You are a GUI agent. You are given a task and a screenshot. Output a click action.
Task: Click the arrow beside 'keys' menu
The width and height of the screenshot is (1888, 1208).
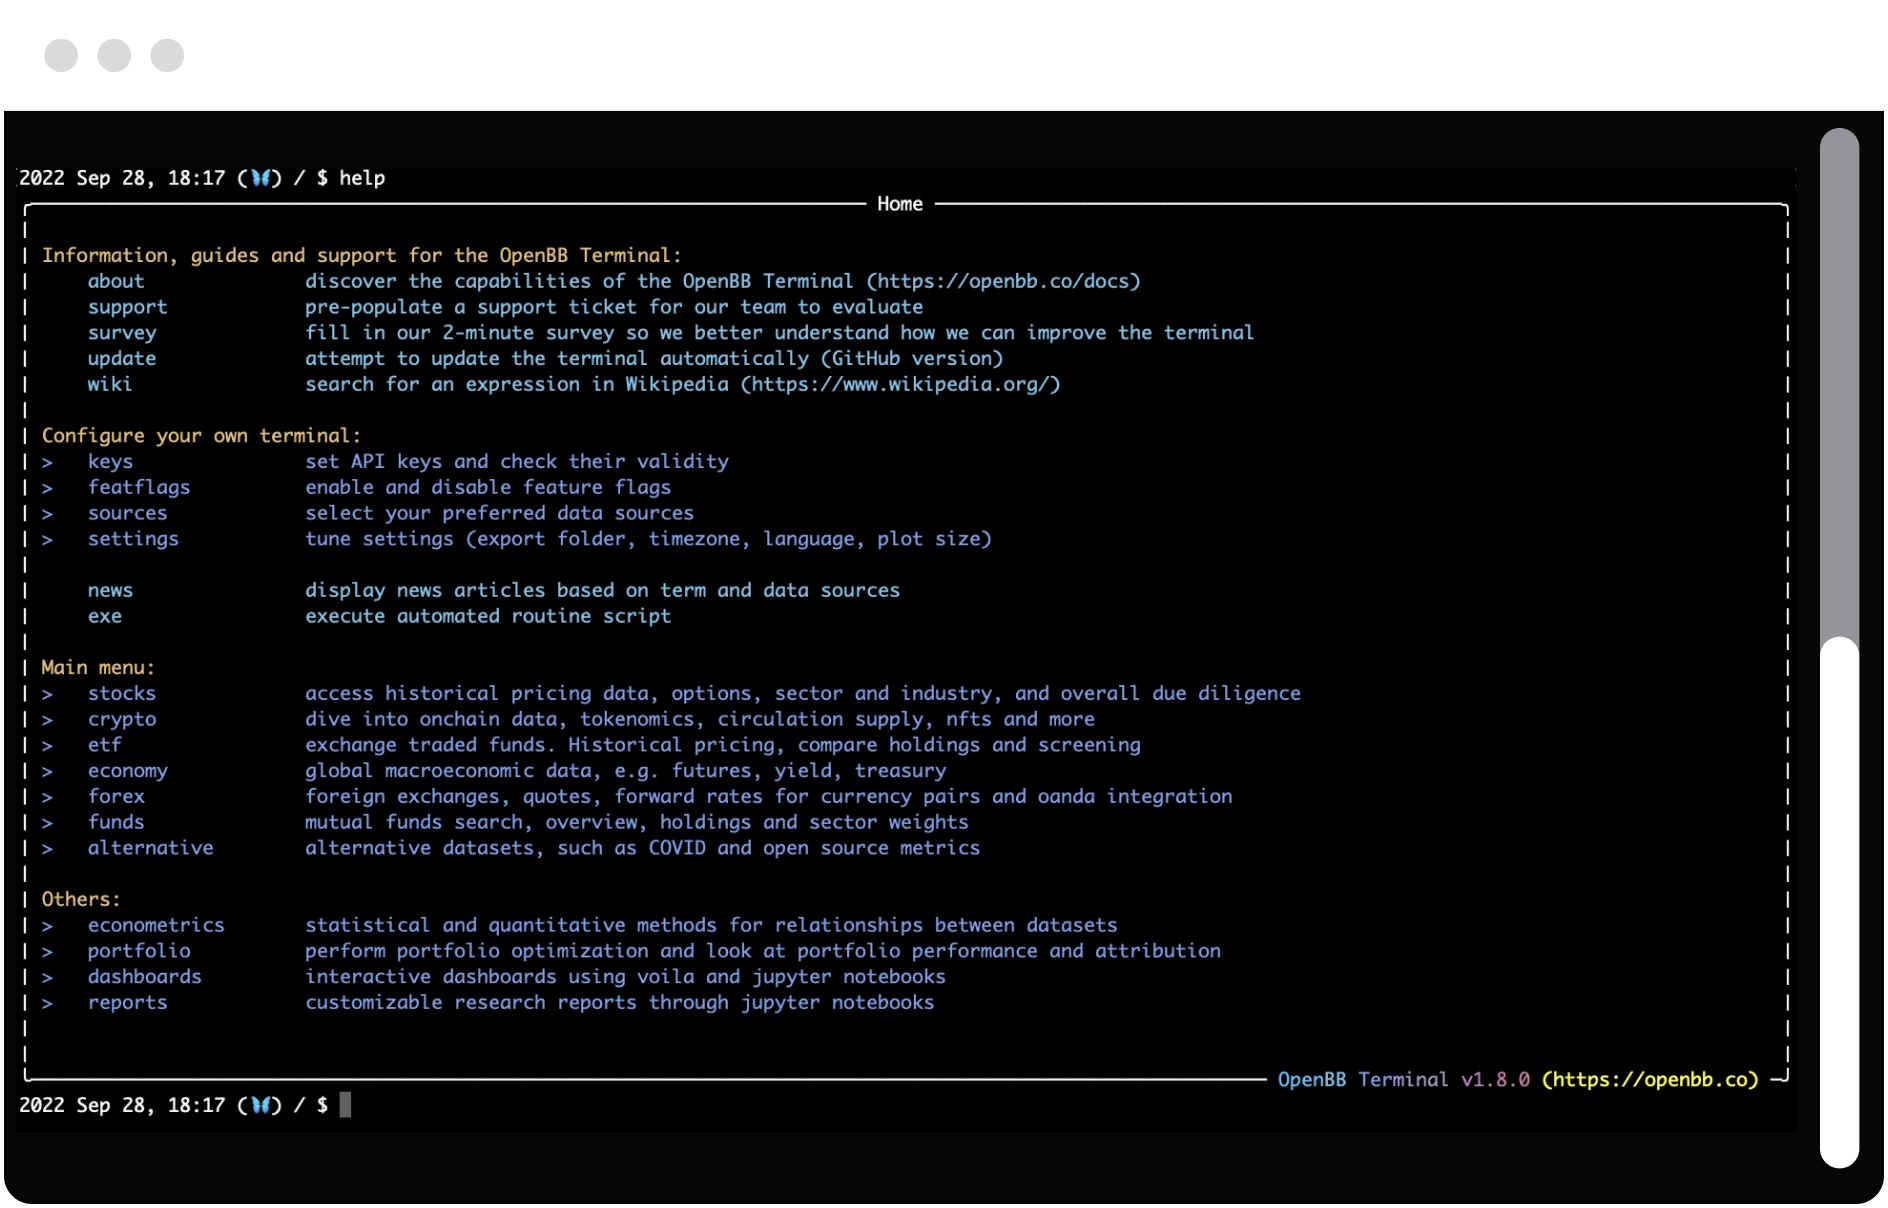[x=47, y=462]
